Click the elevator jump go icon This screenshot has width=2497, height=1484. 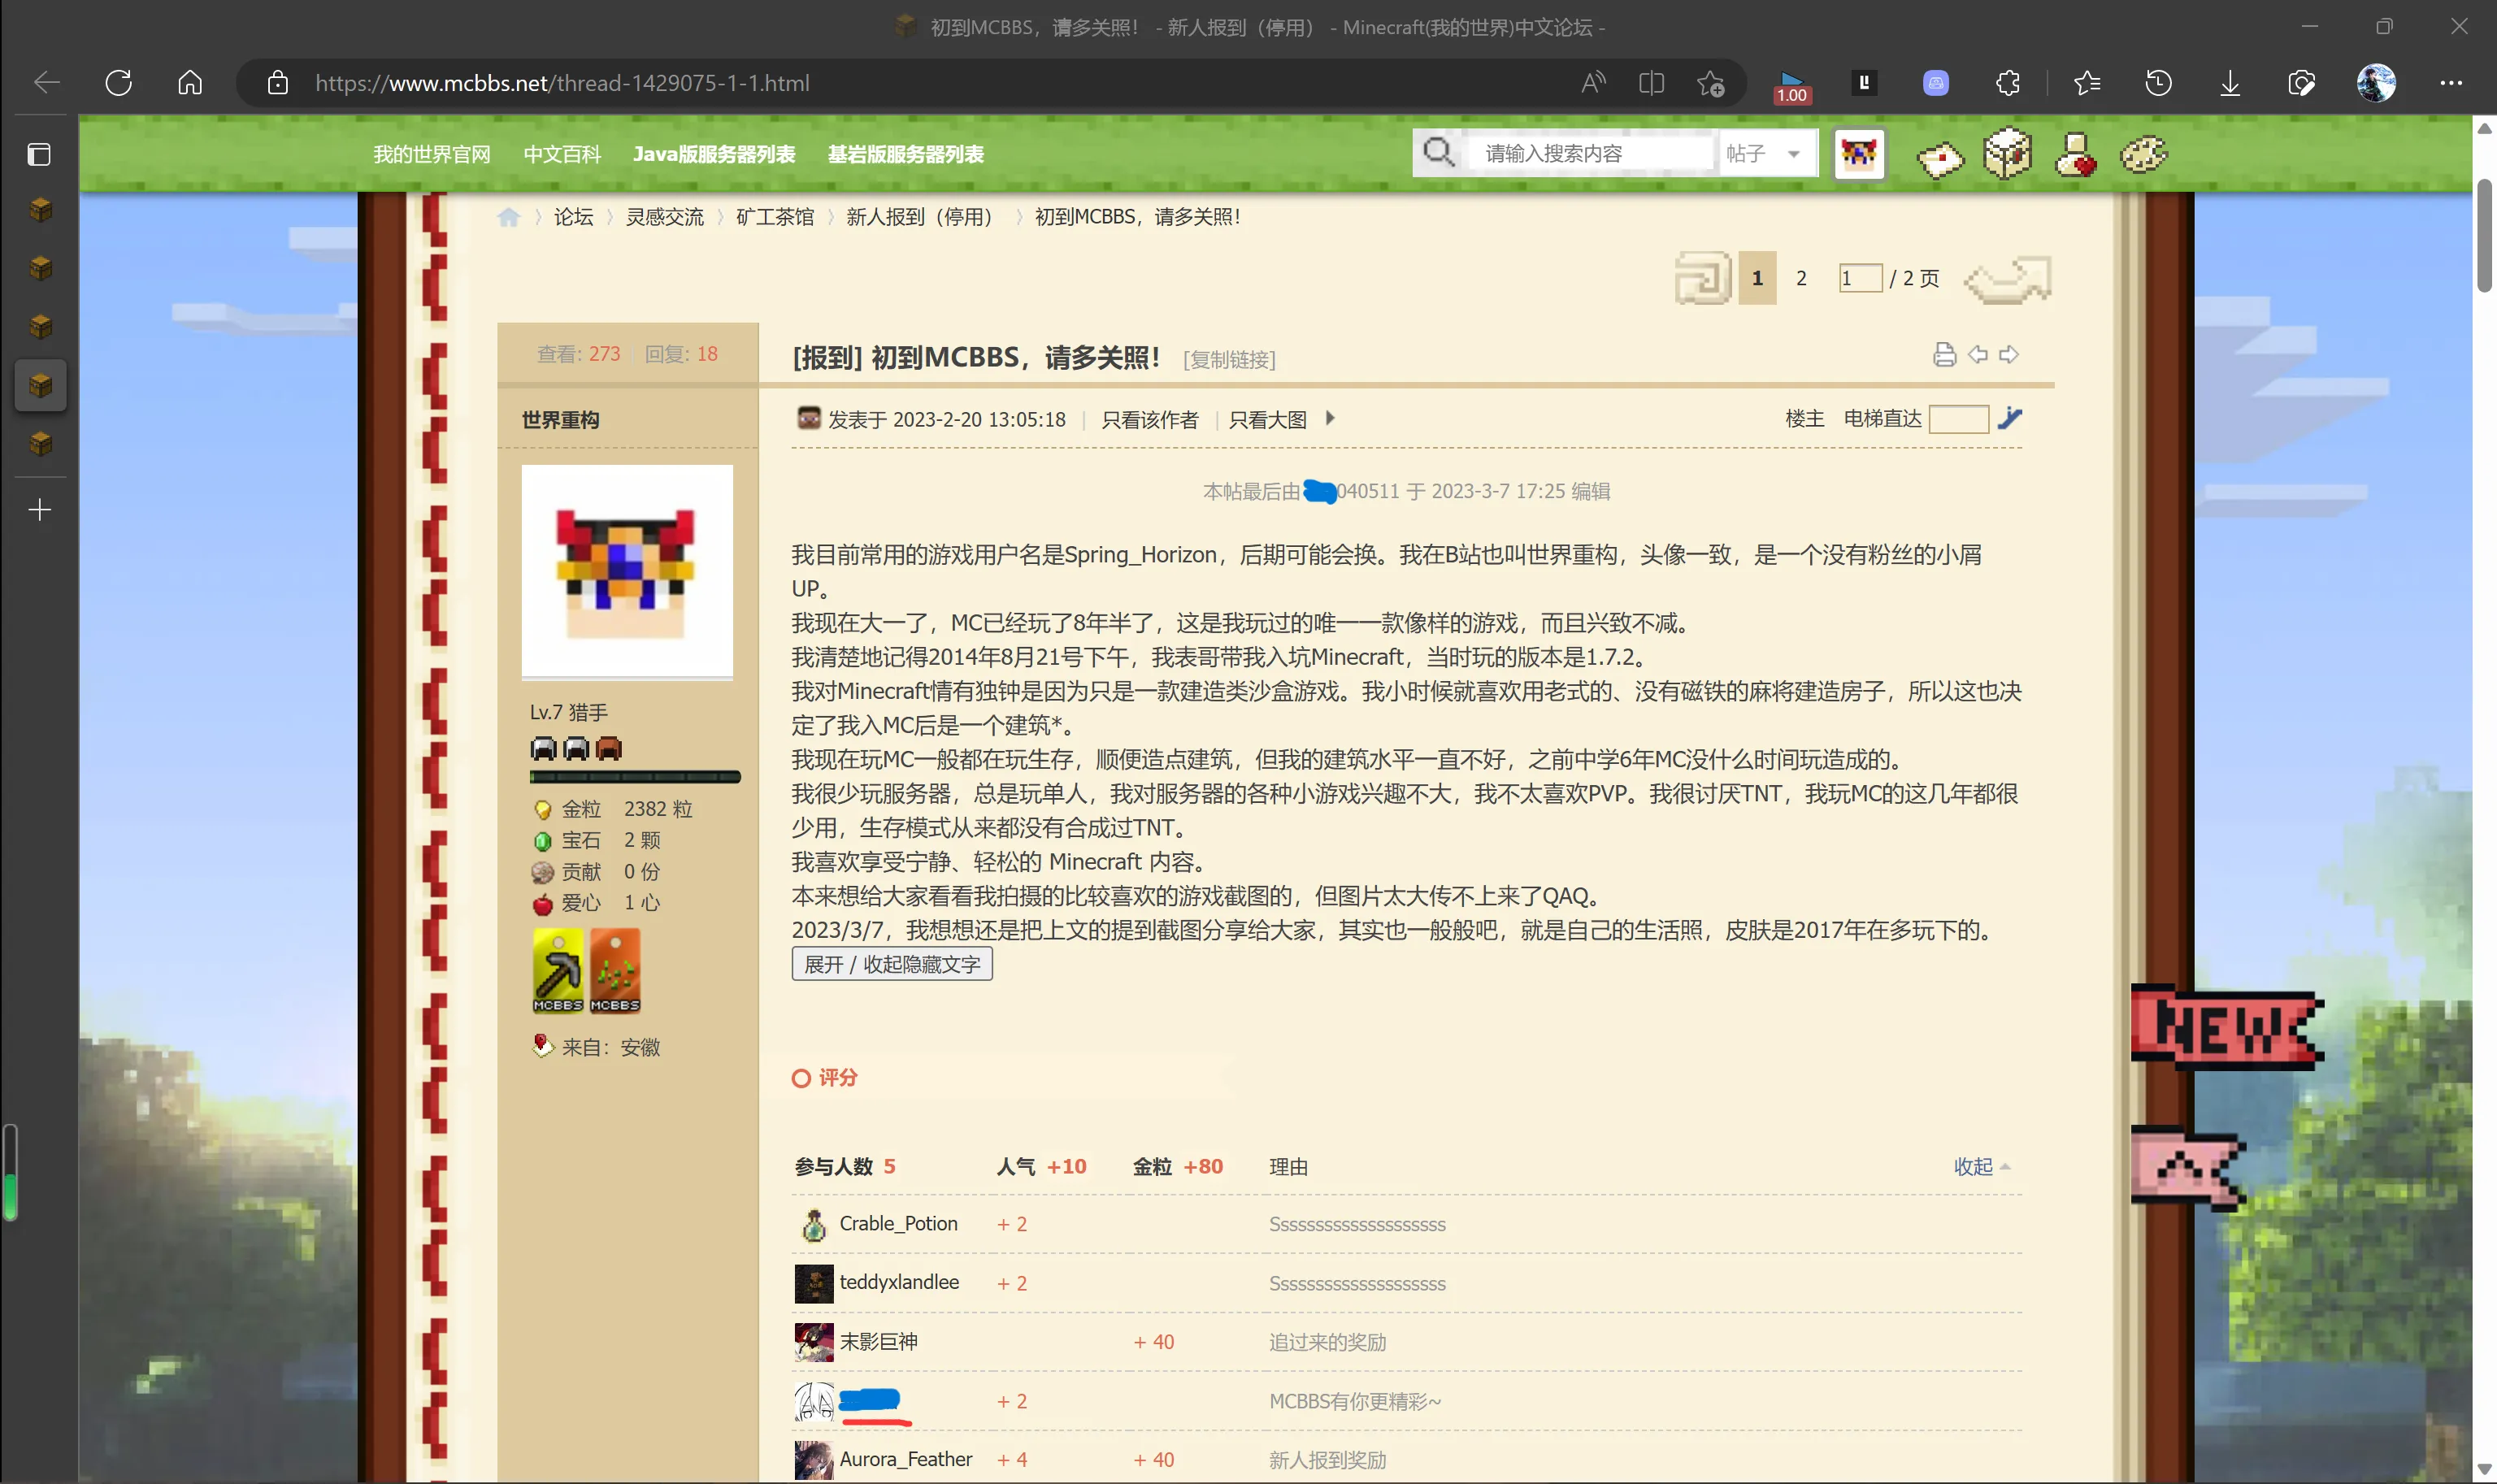pos(2010,418)
